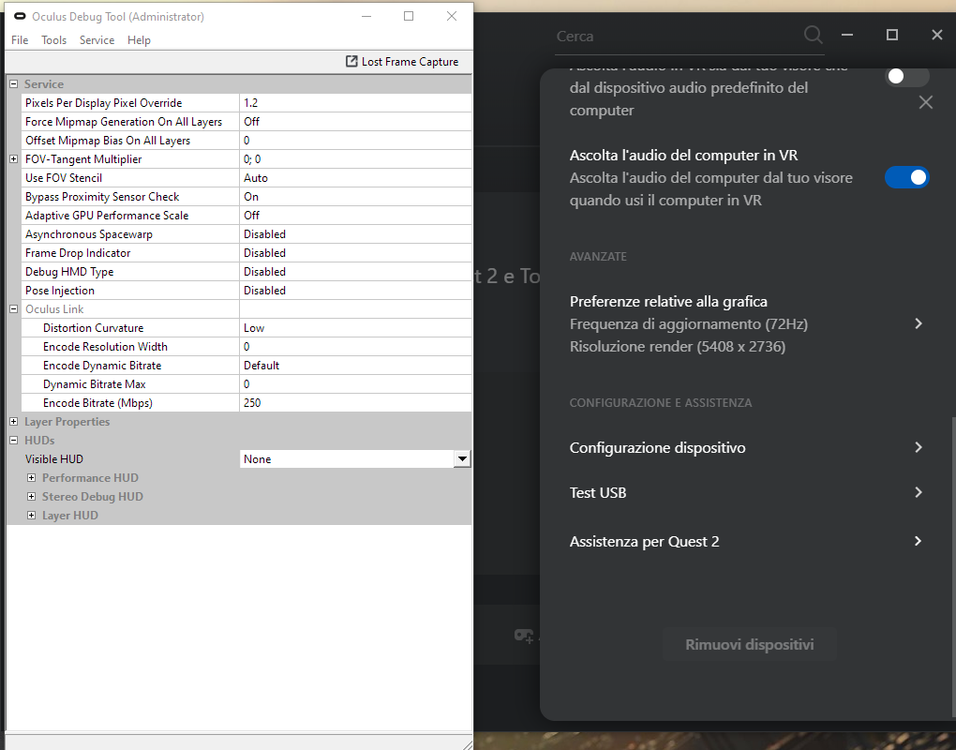Select the Visible HUD row label
This screenshot has width=956, height=750.
pos(54,459)
